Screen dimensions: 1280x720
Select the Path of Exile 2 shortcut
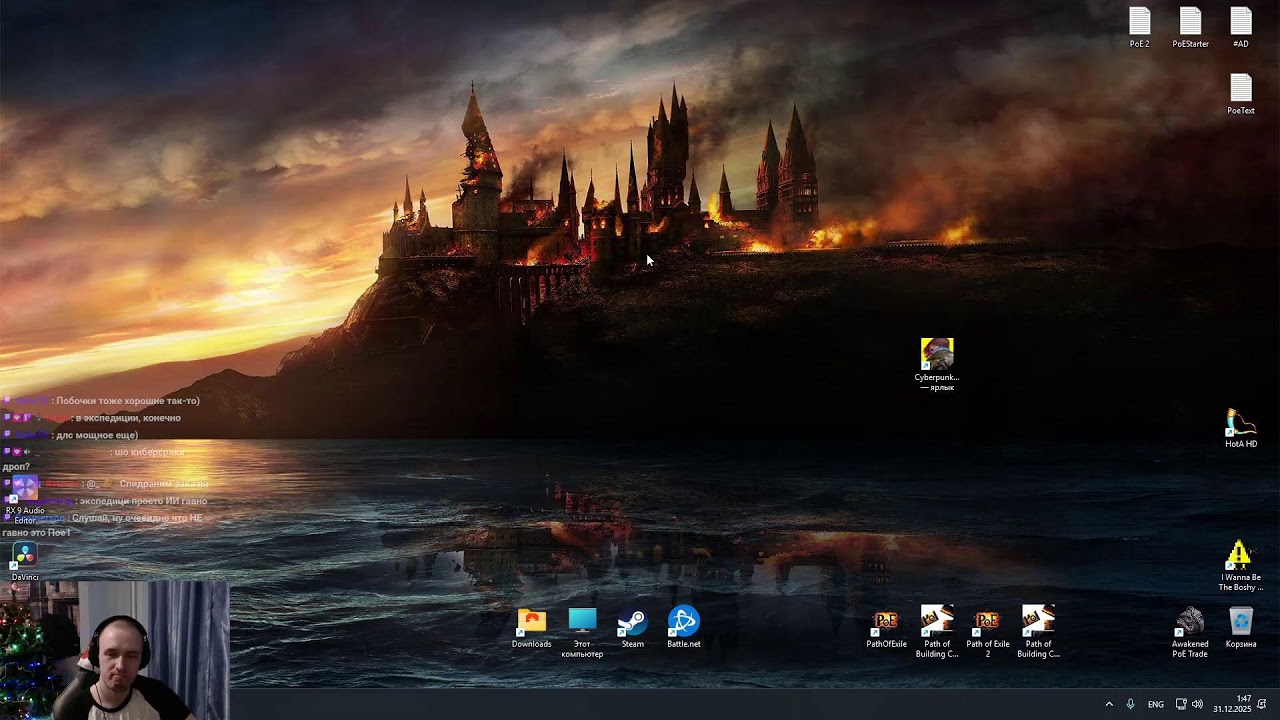[x=988, y=633]
